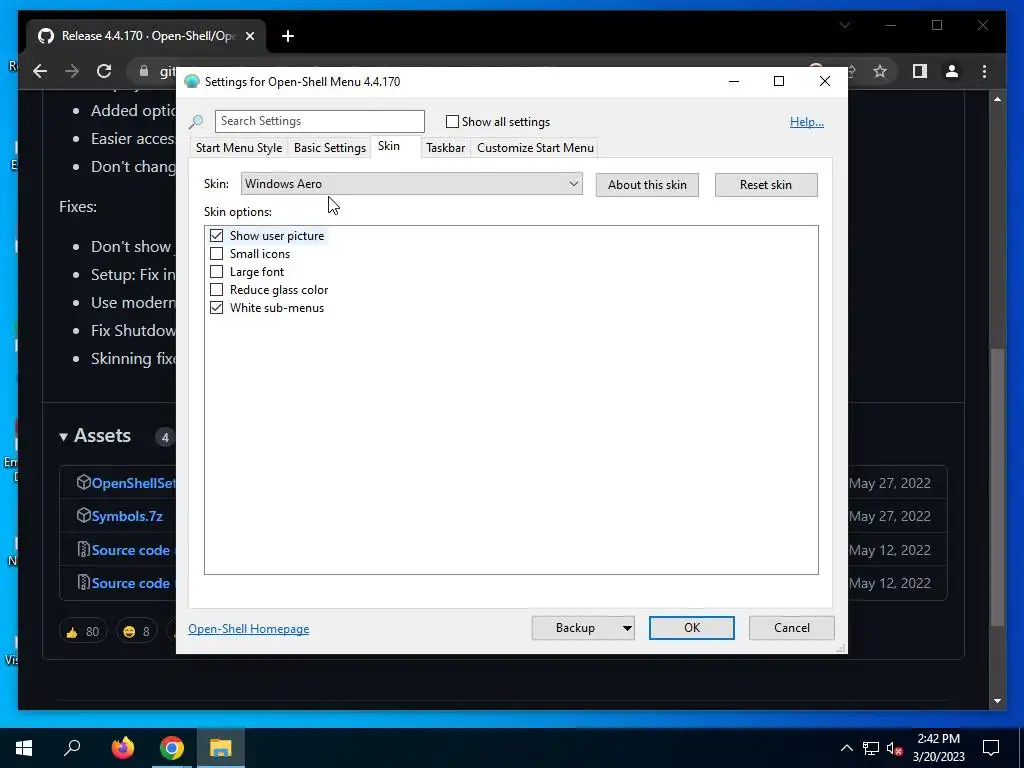Click the Search Settings input field
The image size is (1024, 768).
coord(320,121)
